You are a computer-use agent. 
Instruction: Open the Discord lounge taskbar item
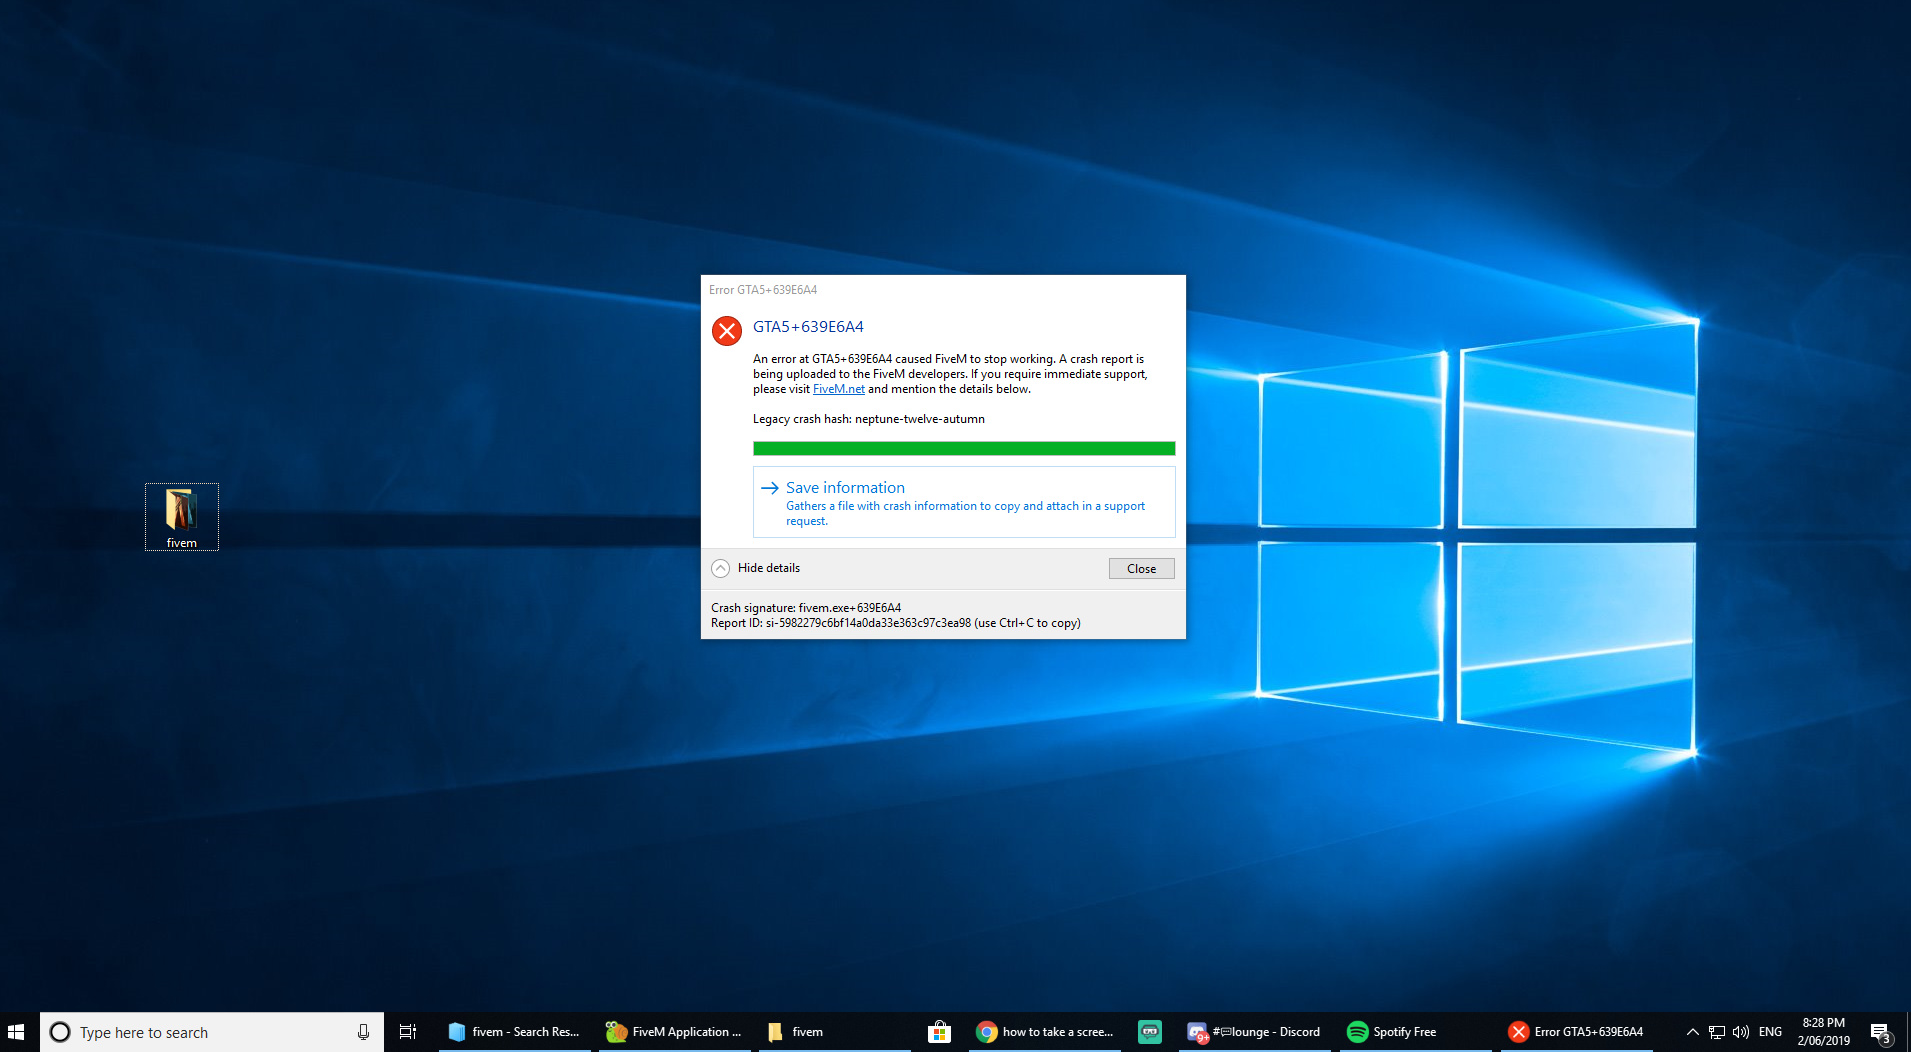pyautogui.click(x=1254, y=1032)
